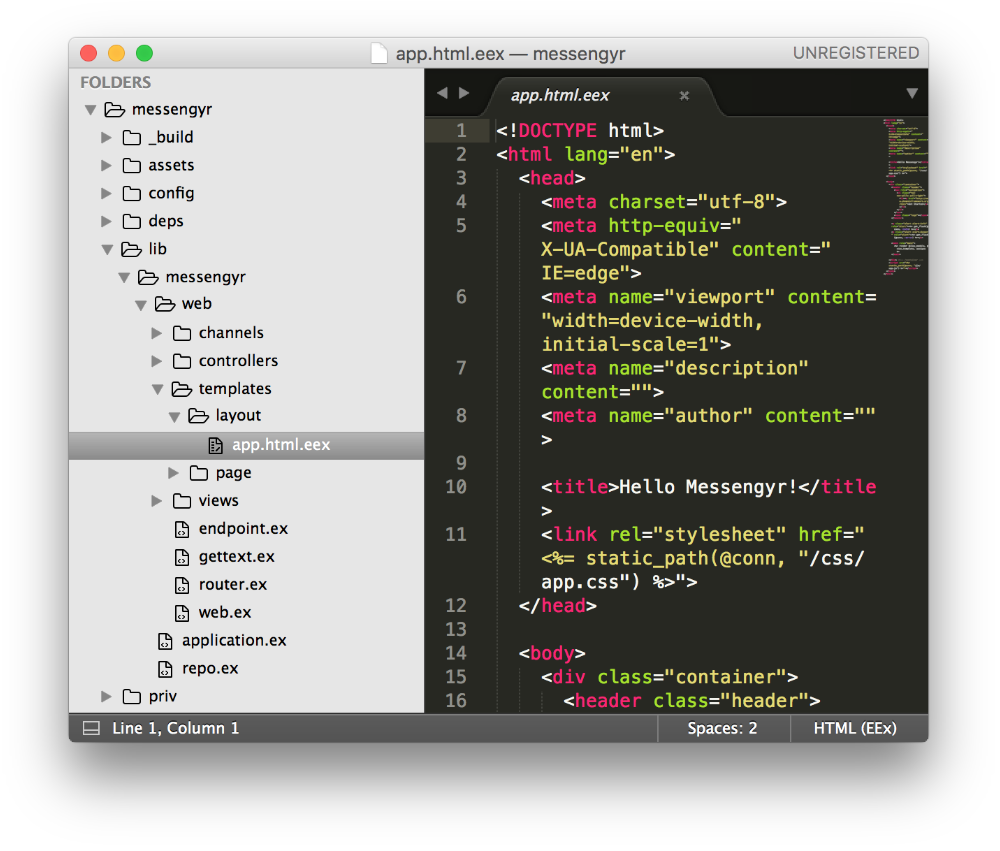Open web.ex in the sidebar
This screenshot has width=1000, height=851.
pyautogui.click(x=225, y=613)
